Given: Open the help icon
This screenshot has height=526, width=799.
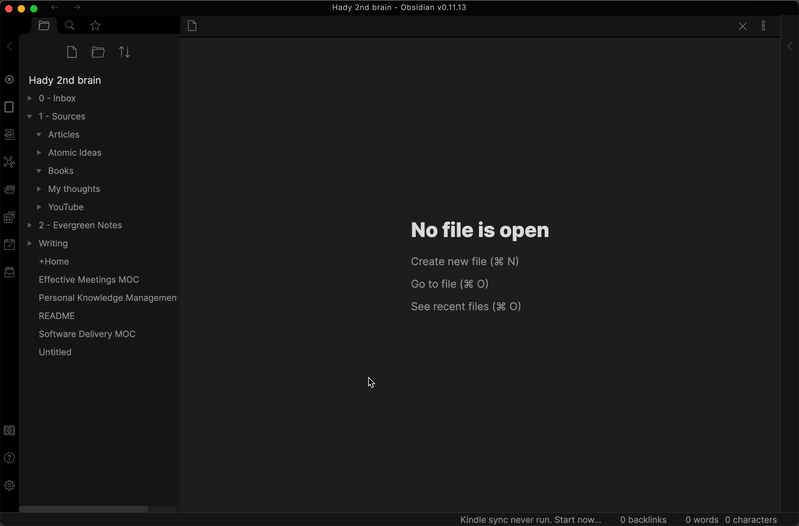Looking at the screenshot, I should 9,458.
